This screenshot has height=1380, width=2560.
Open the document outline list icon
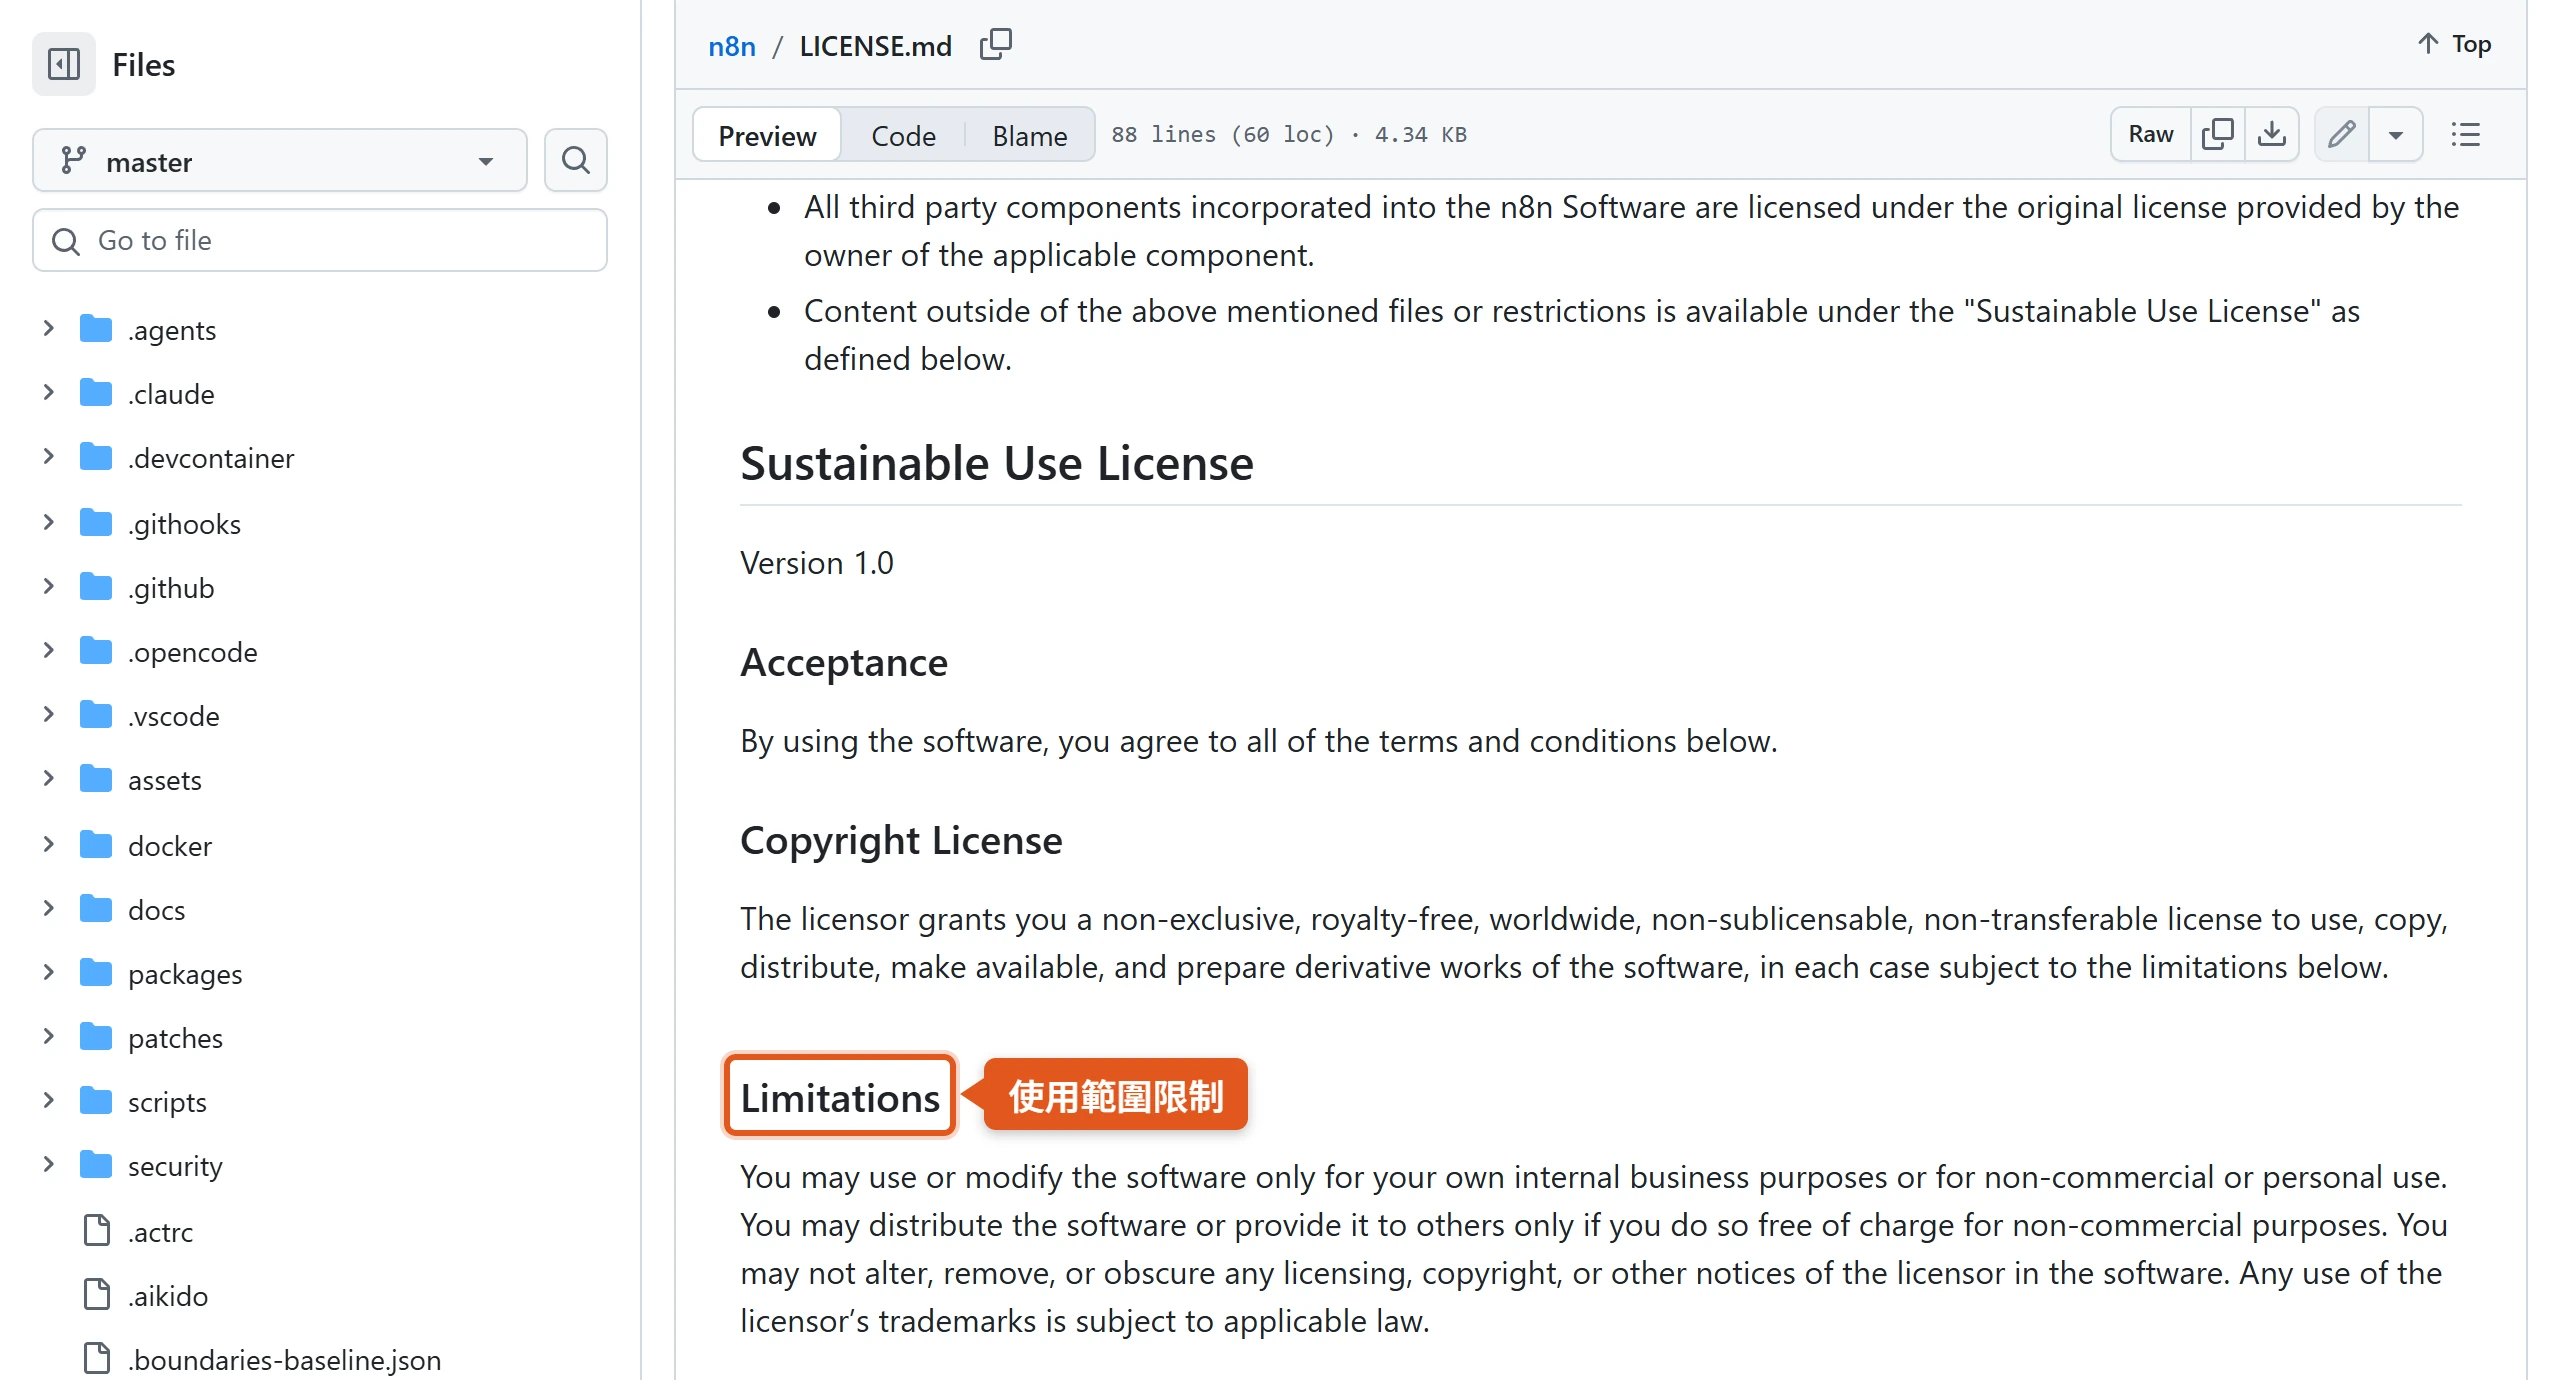click(2465, 134)
